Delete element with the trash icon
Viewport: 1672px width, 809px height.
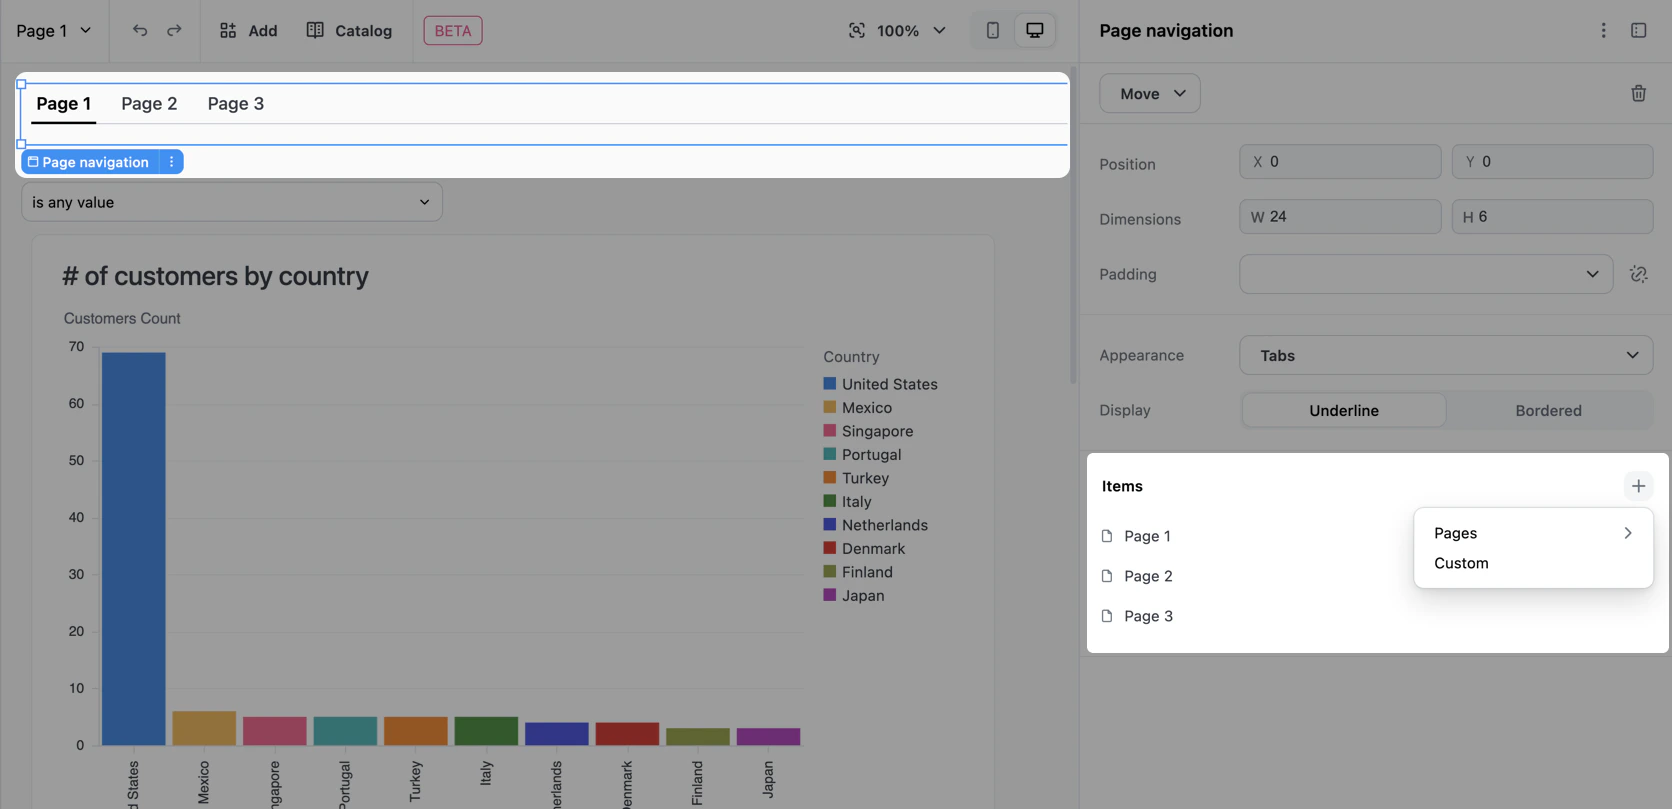1638,93
